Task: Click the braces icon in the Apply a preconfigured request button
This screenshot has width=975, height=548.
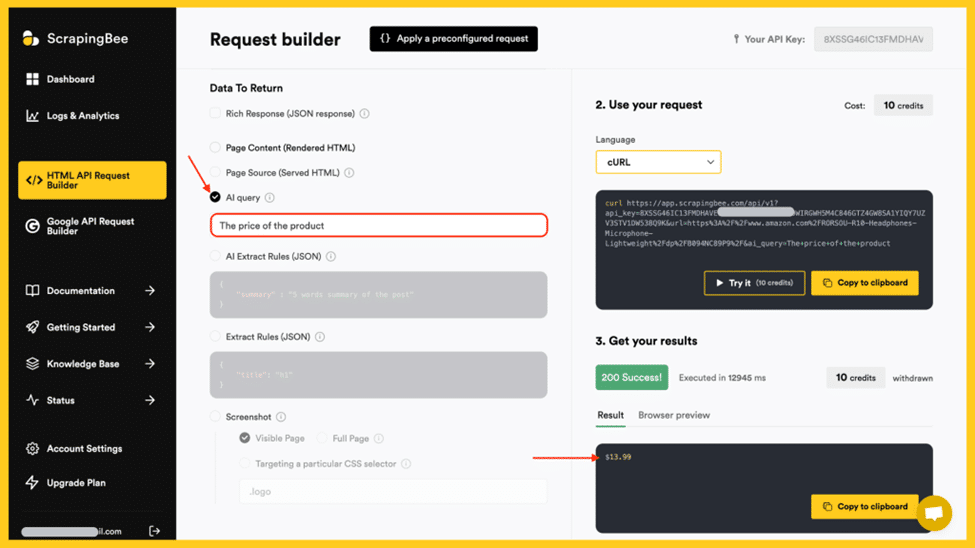Action: point(385,39)
